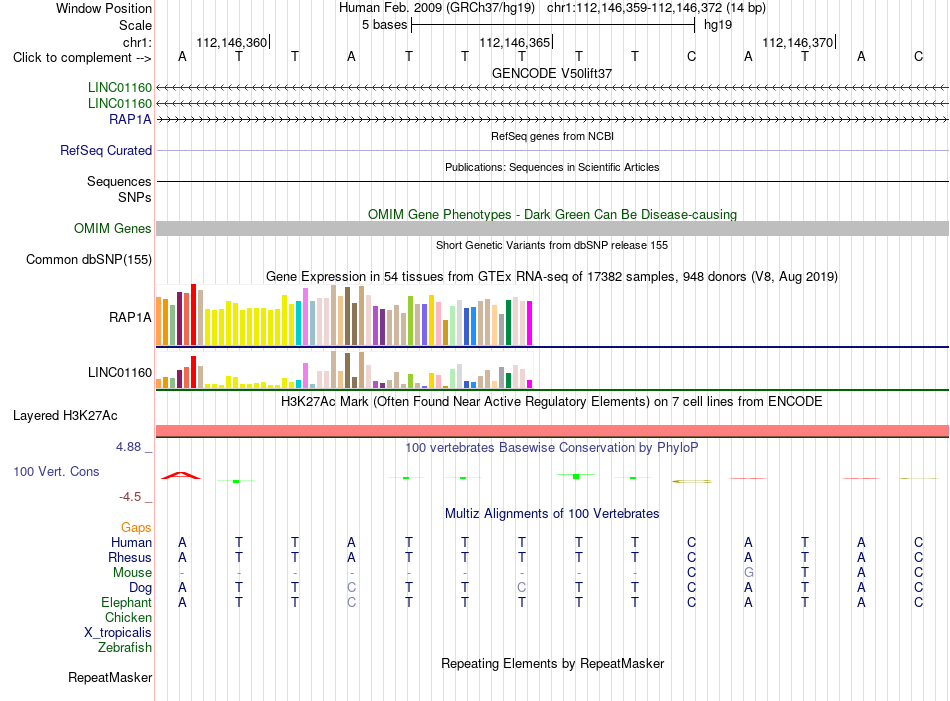This screenshot has width=950, height=701.
Task: Click the Dog alignment row label
Action: click(141, 588)
